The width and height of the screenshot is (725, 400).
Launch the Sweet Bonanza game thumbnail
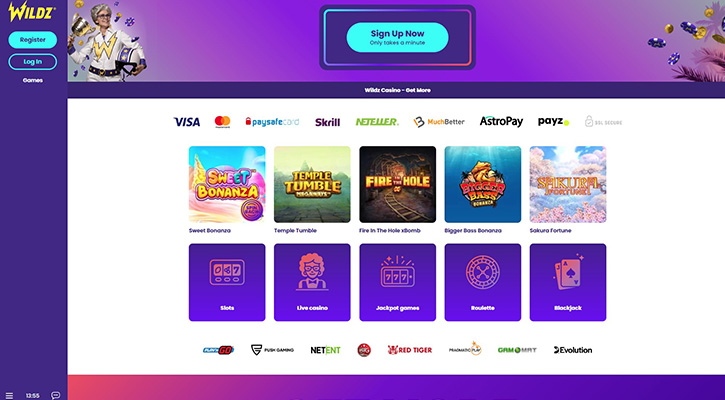tap(227, 185)
